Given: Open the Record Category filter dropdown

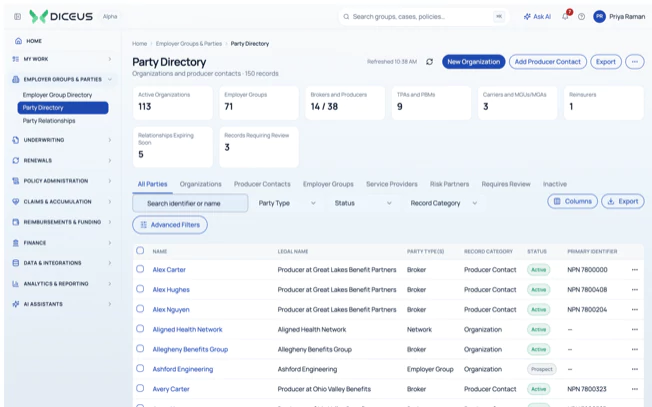Looking at the screenshot, I should (443, 203).
